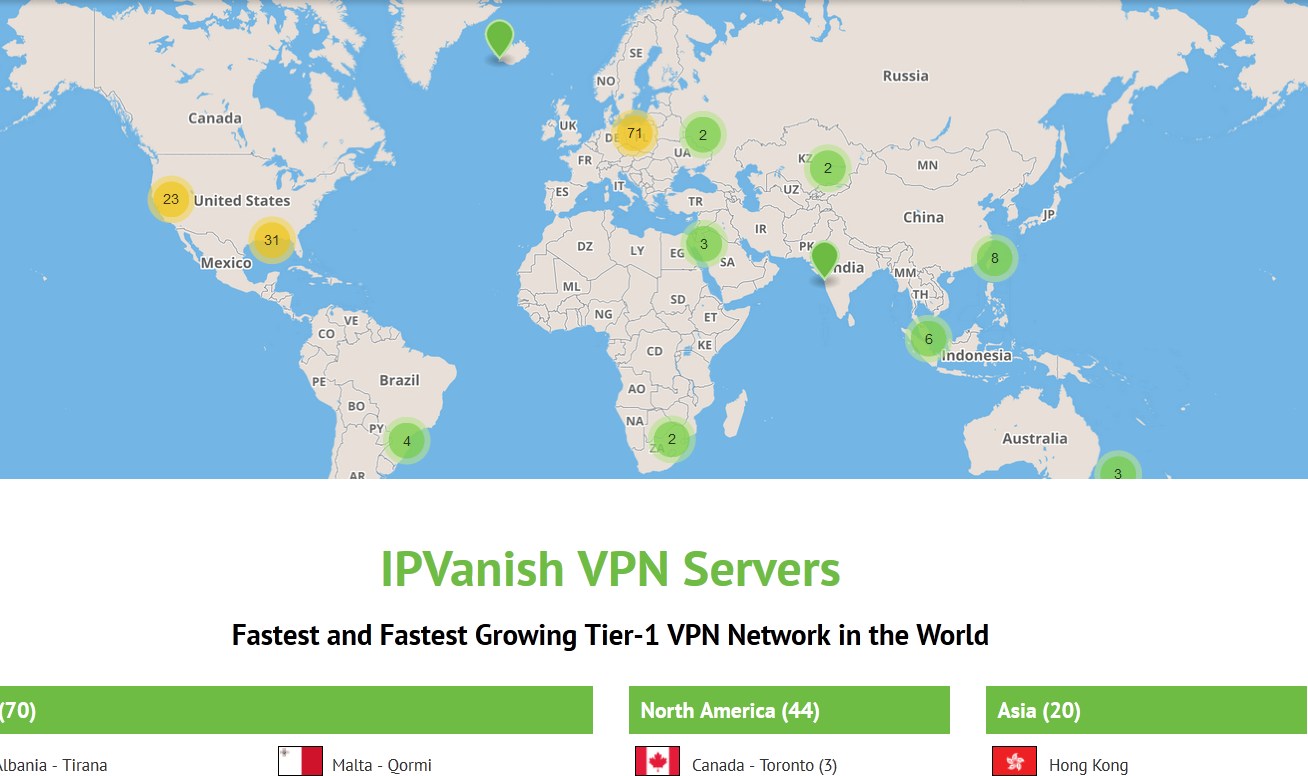
Task: Click the Australia label on the map
Action: [x=1035, y=438]
